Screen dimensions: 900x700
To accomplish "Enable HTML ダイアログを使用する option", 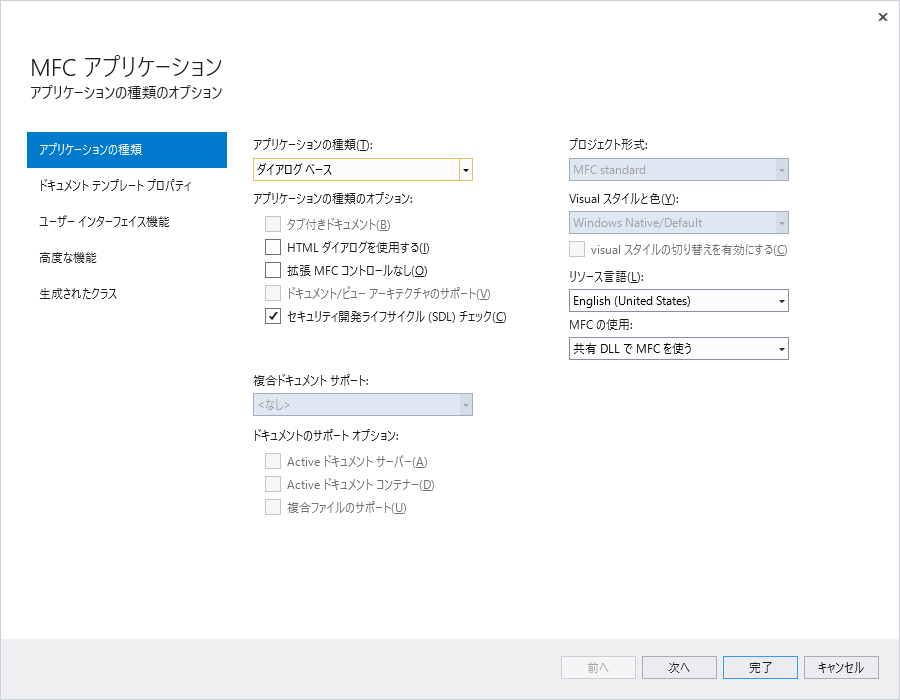I will pos(272,246).
